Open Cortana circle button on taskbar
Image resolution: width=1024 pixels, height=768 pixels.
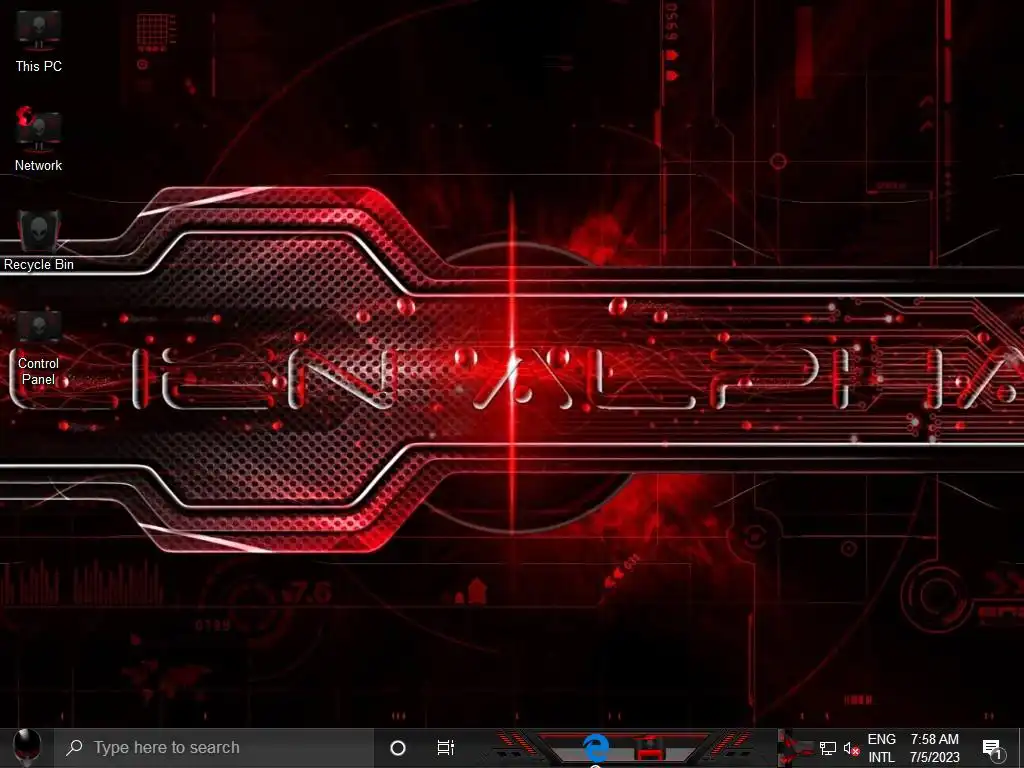(x=398, y=748)
